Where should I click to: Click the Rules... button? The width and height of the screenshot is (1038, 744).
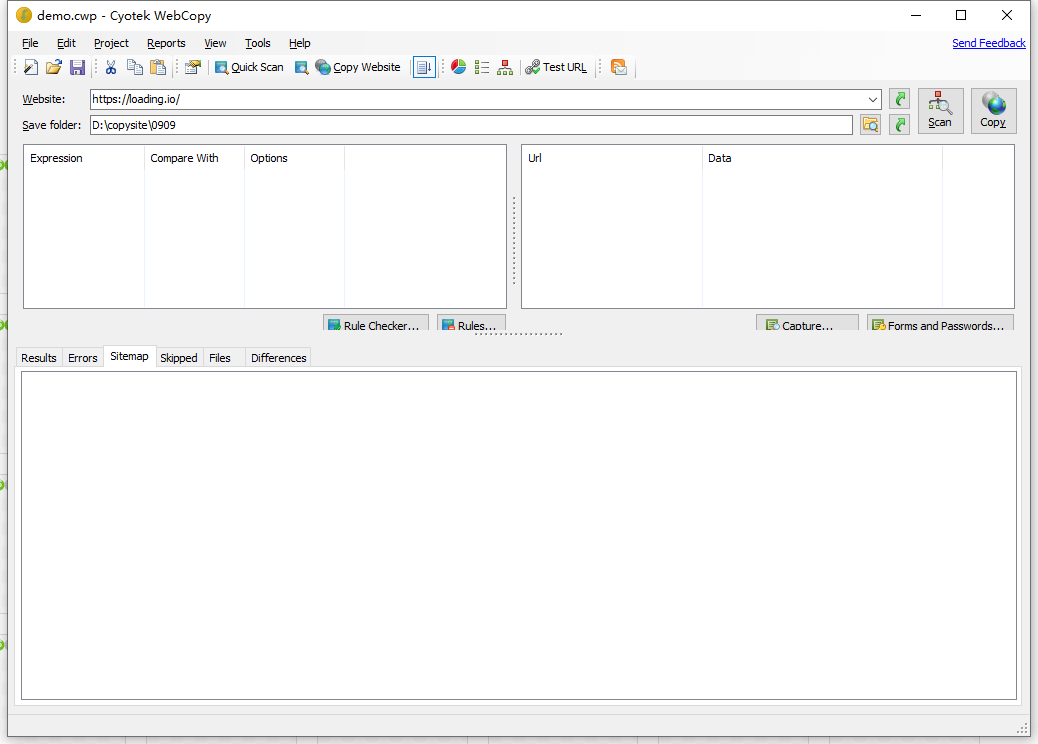[x=471, y=323]
